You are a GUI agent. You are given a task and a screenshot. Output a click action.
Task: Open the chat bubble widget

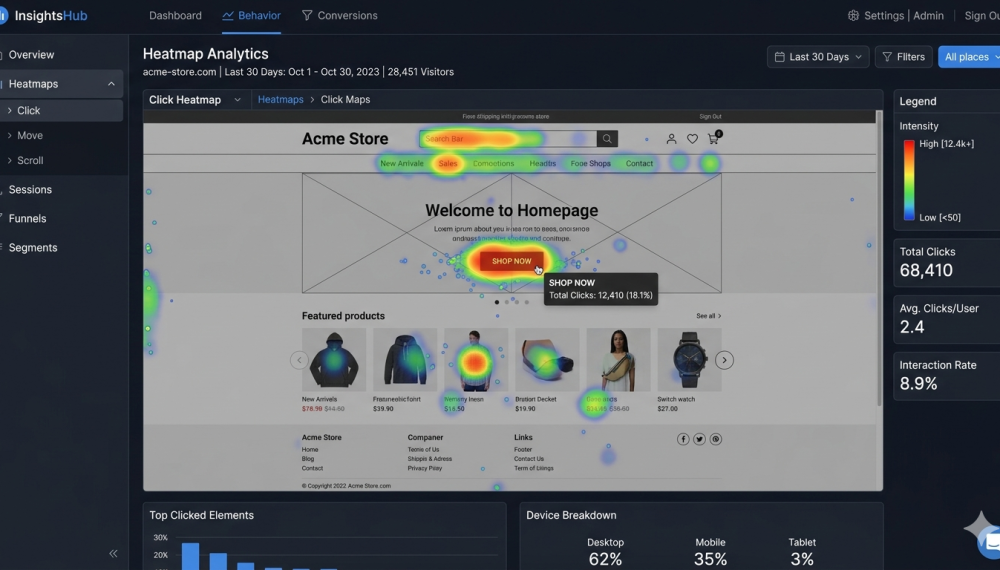(990, 542)
